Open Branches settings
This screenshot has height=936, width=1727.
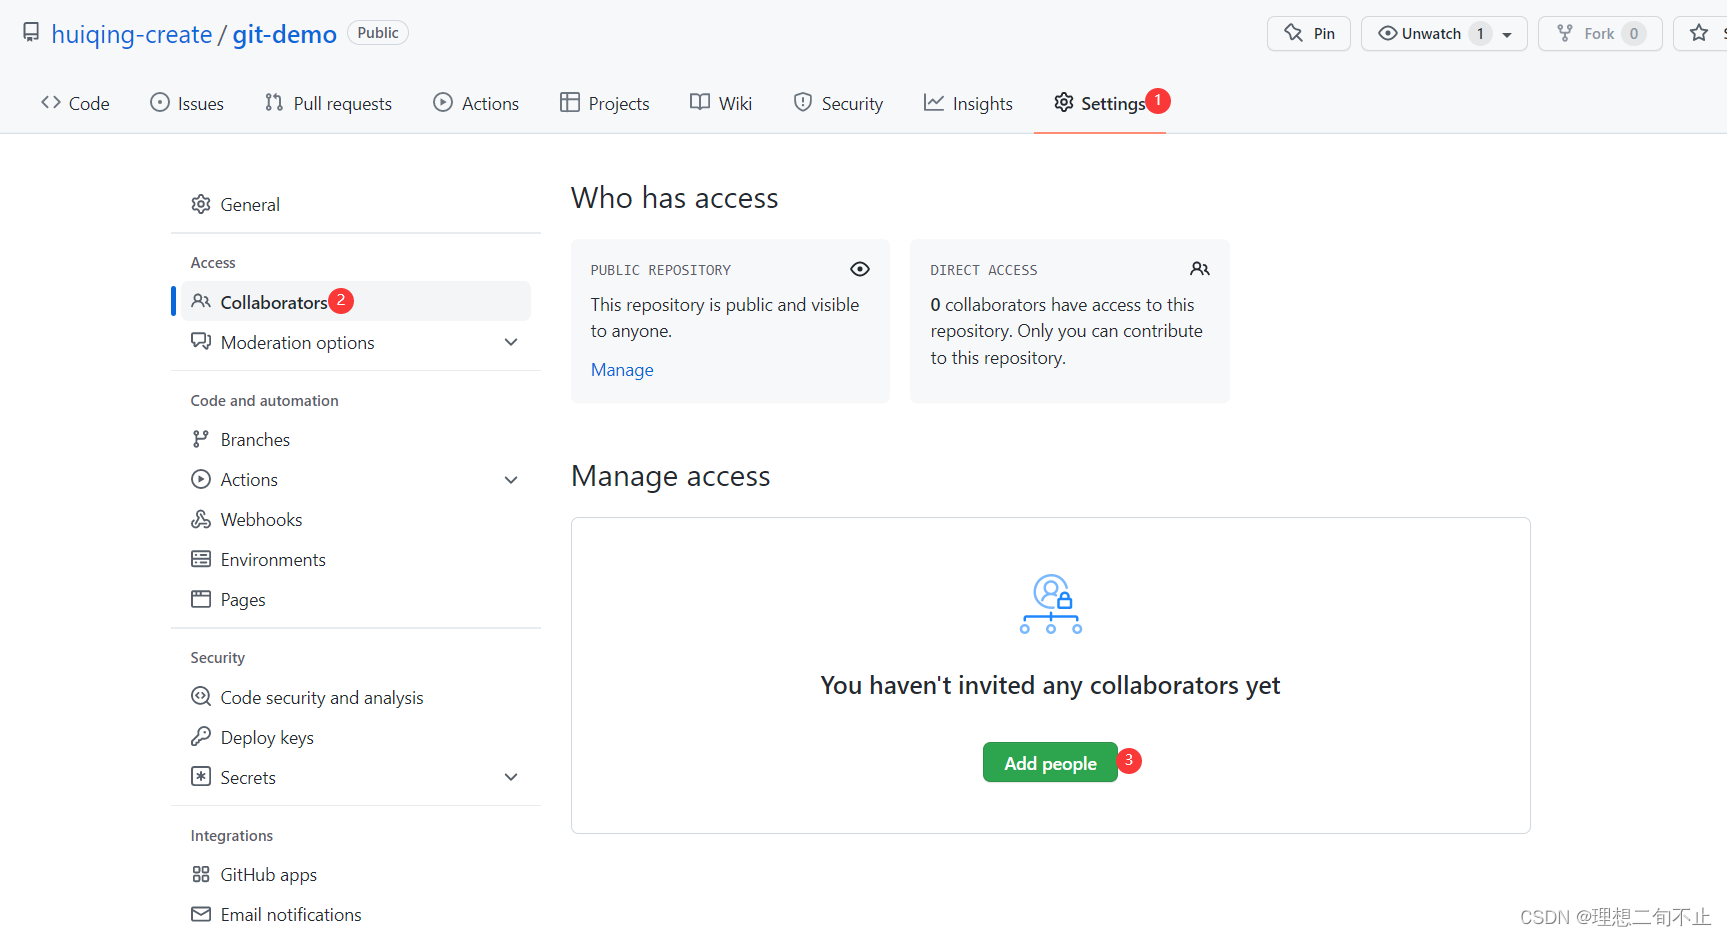pyautogui.click(x=355, y=439)
